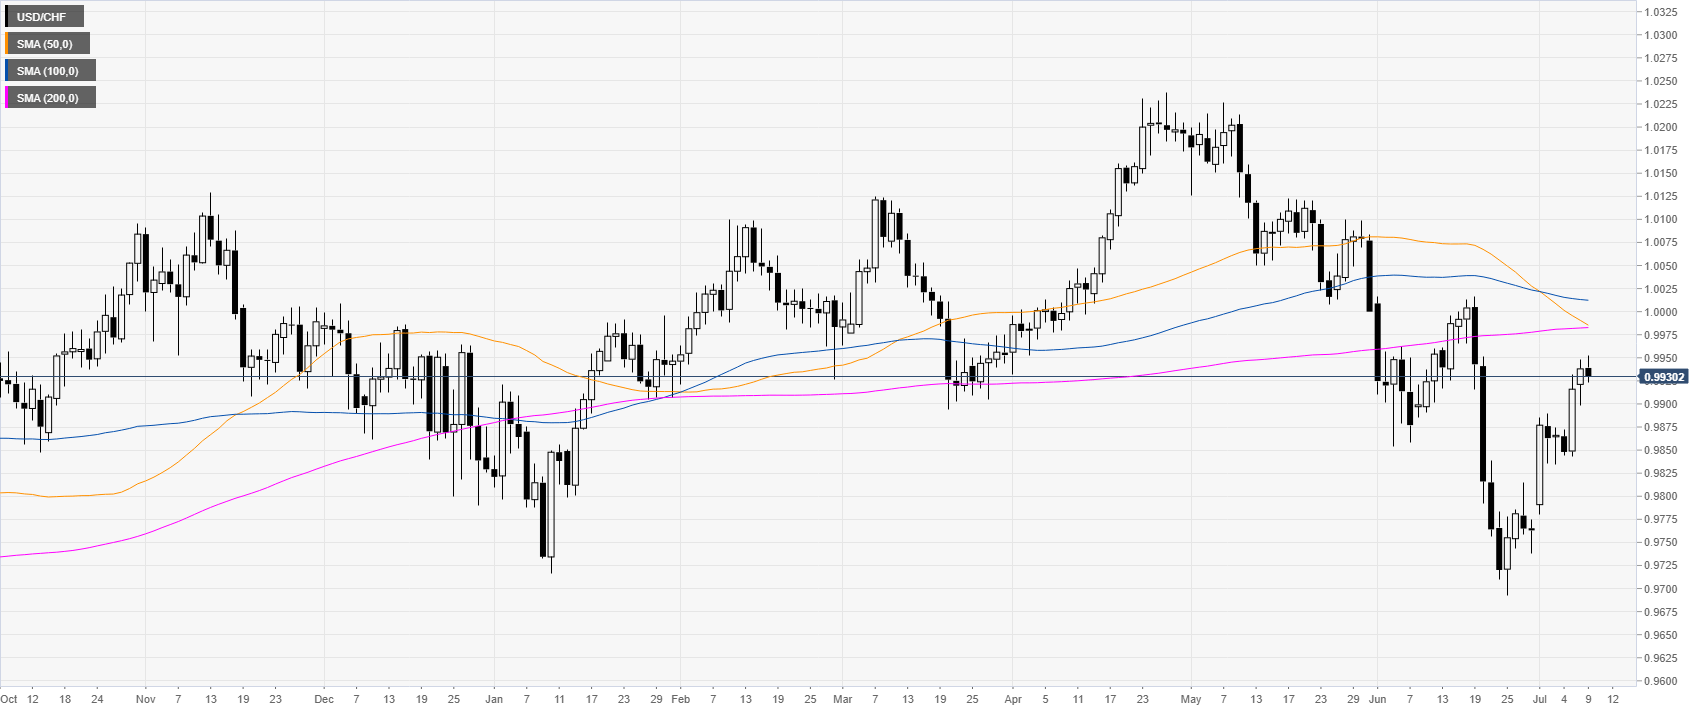This screenshot has width=1707, height=712.
Task: Click the Mar label on the time axis
Action: point(843,699)
